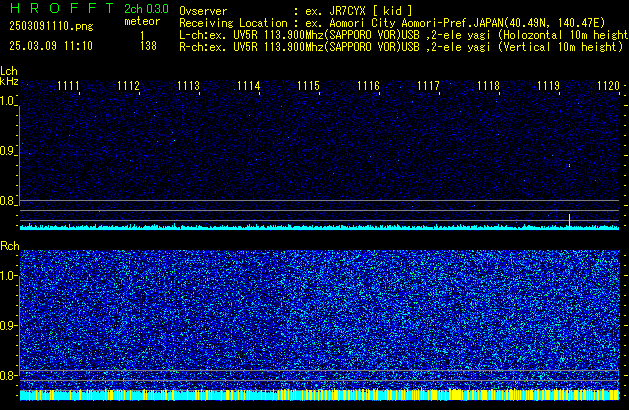The width and height of the screenshot is (629, 410).
Task: Click the Lch 0.8 kHz axis label
Action: click(7, 201)
